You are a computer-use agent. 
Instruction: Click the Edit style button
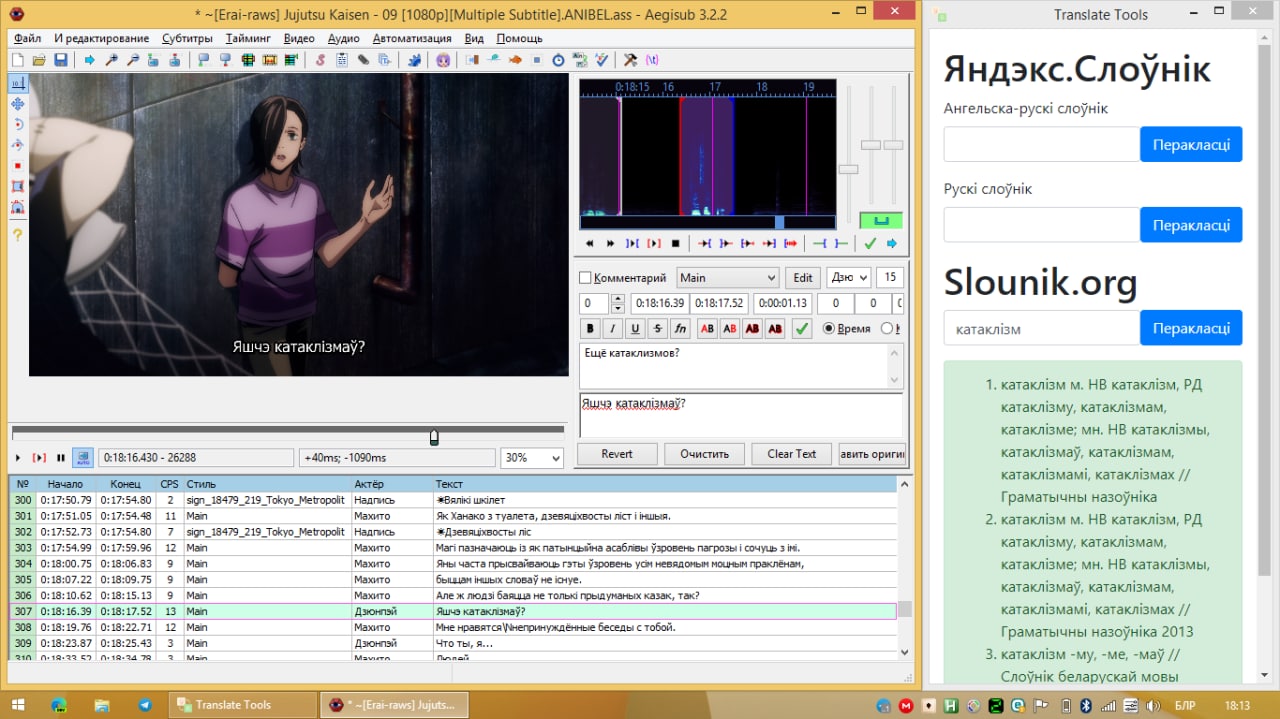point(803,278)
